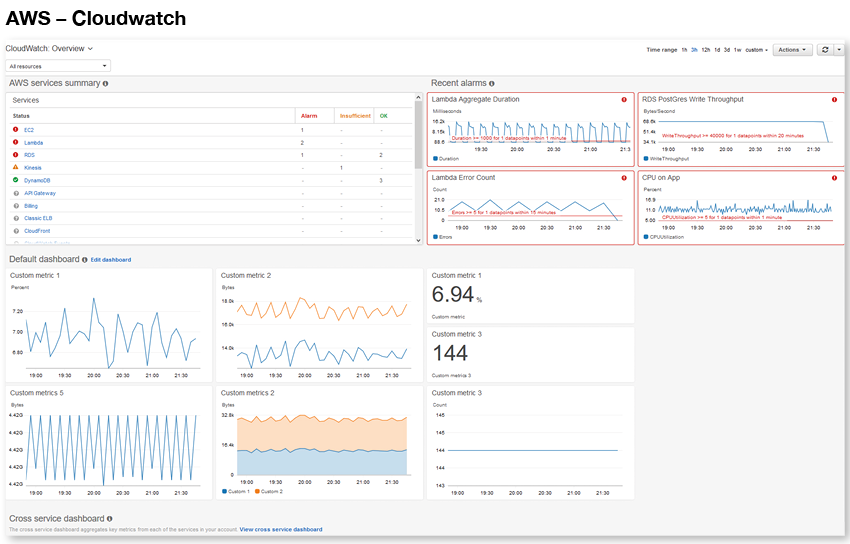The height and width of the screenshot is (544, 850).
Task: Open the API Gateway service link
Action: click(40, 193)
